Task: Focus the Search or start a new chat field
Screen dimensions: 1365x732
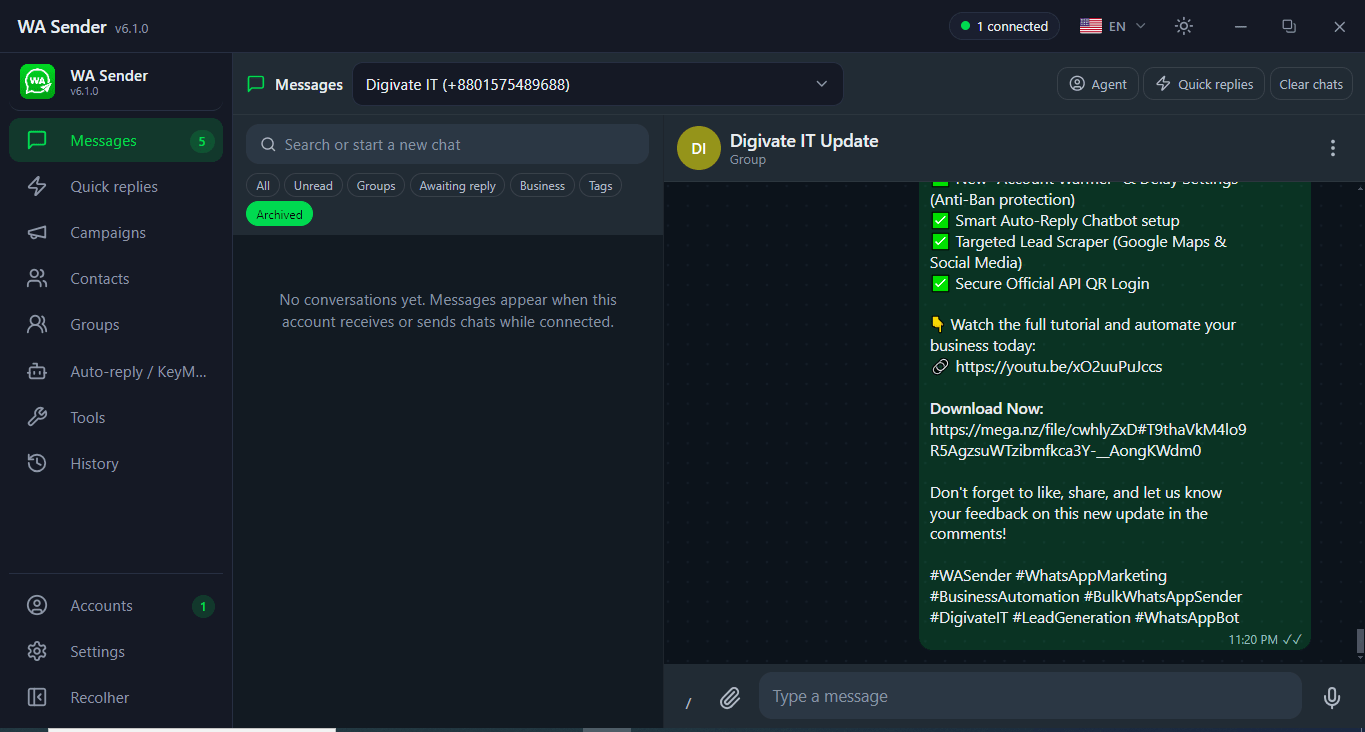Action: click(x=448, y=144)
